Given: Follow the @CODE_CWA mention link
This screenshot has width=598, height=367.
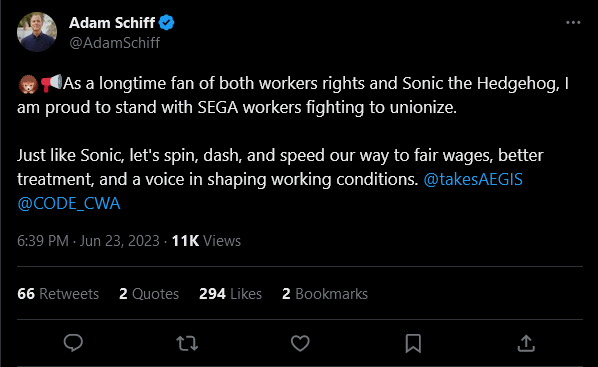Looking at the screenshot, I should 69,203.
